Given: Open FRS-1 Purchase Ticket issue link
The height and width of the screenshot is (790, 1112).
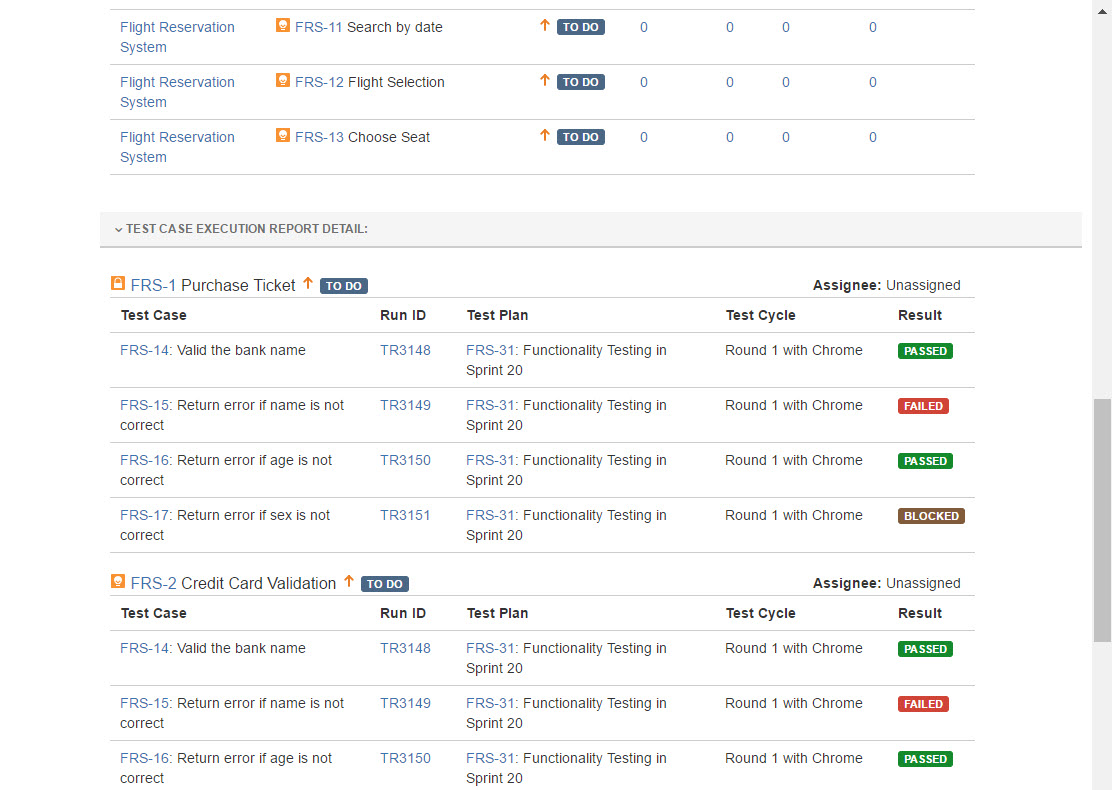Looking at the screenshot, I should coord(153,285).
